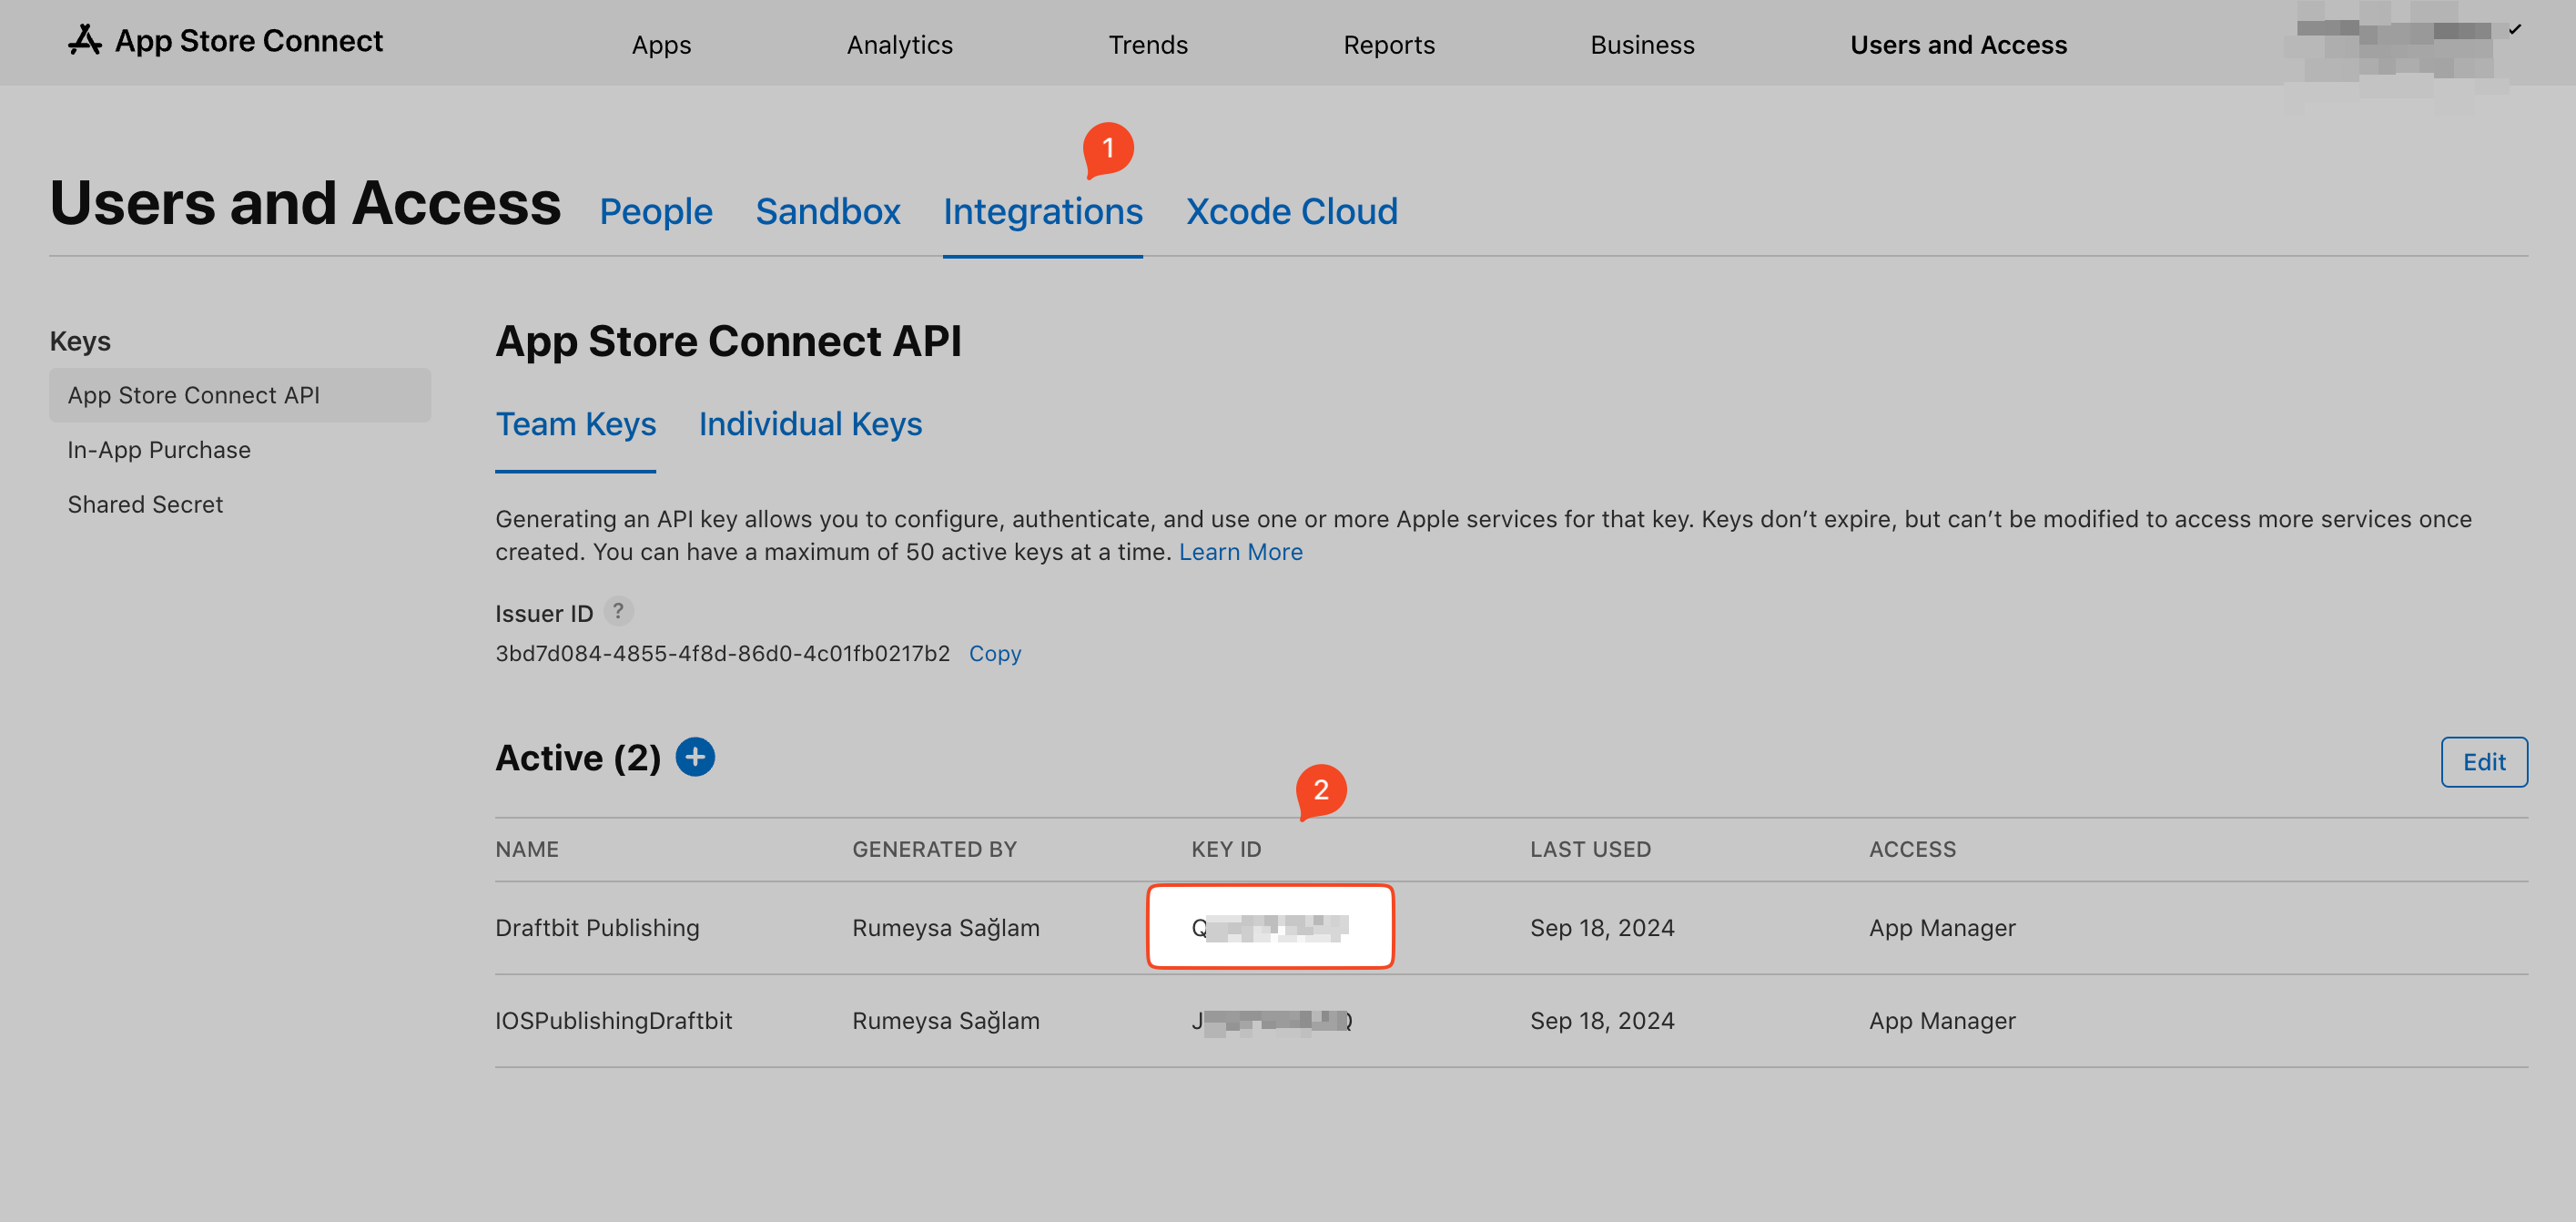Open the Issuer ID help tooltip
Viewport: 2576px width, 1222px height.
tap(619, 612)
